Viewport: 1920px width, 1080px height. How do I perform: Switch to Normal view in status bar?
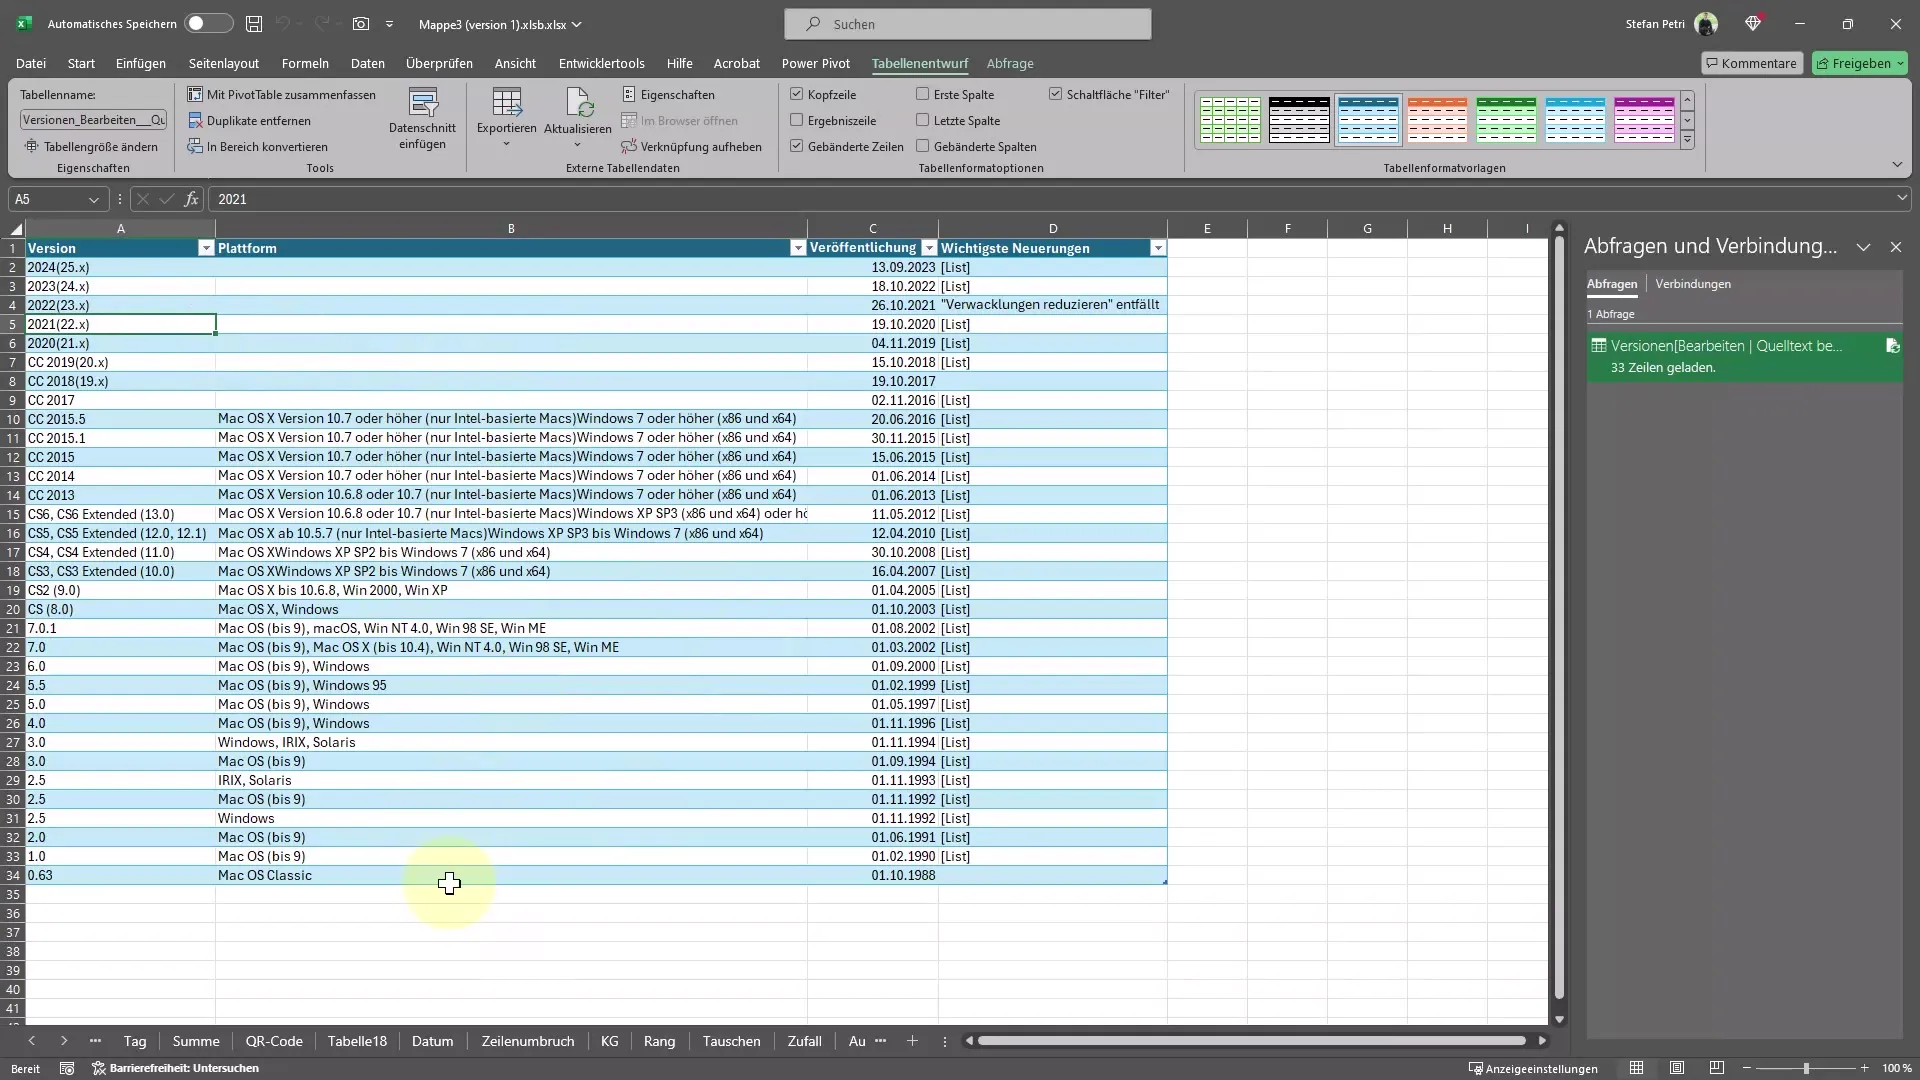click(x=1636, y=1068)
